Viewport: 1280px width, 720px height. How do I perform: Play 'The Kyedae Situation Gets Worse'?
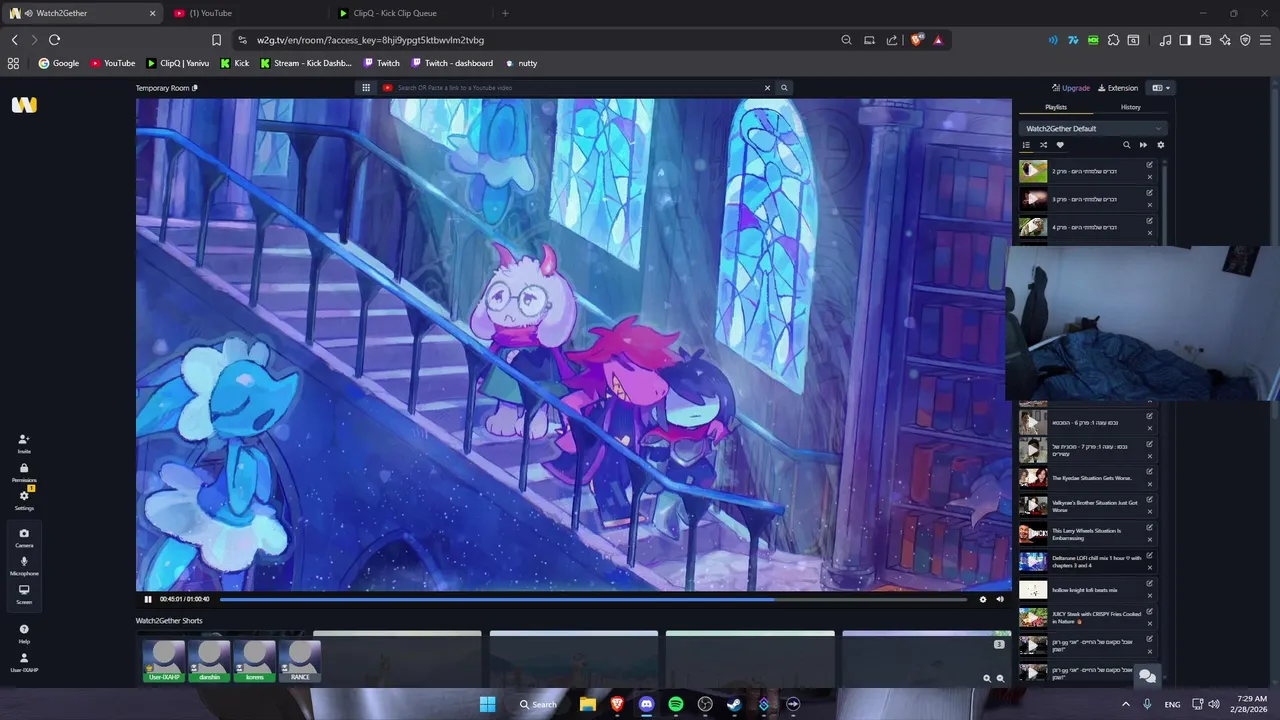coord(1033,478)
